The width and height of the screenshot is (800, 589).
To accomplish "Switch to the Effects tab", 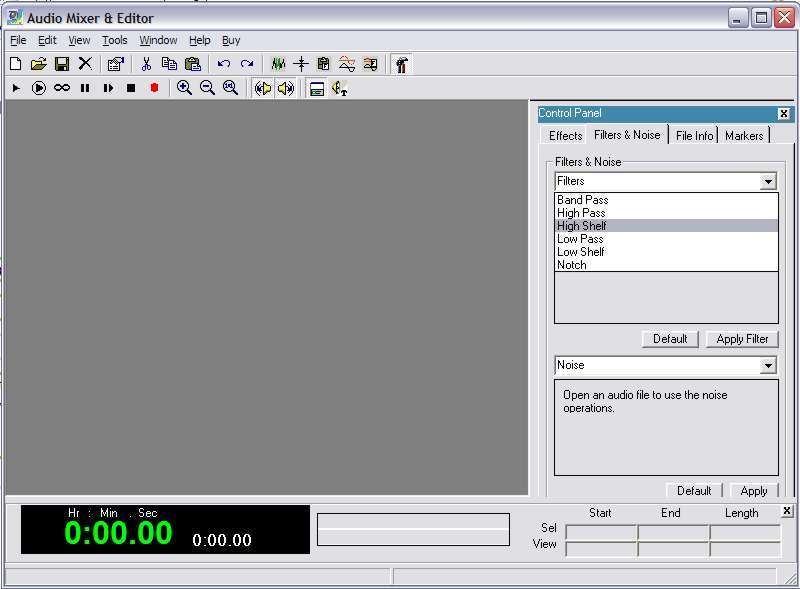I will tap(563, 135).
